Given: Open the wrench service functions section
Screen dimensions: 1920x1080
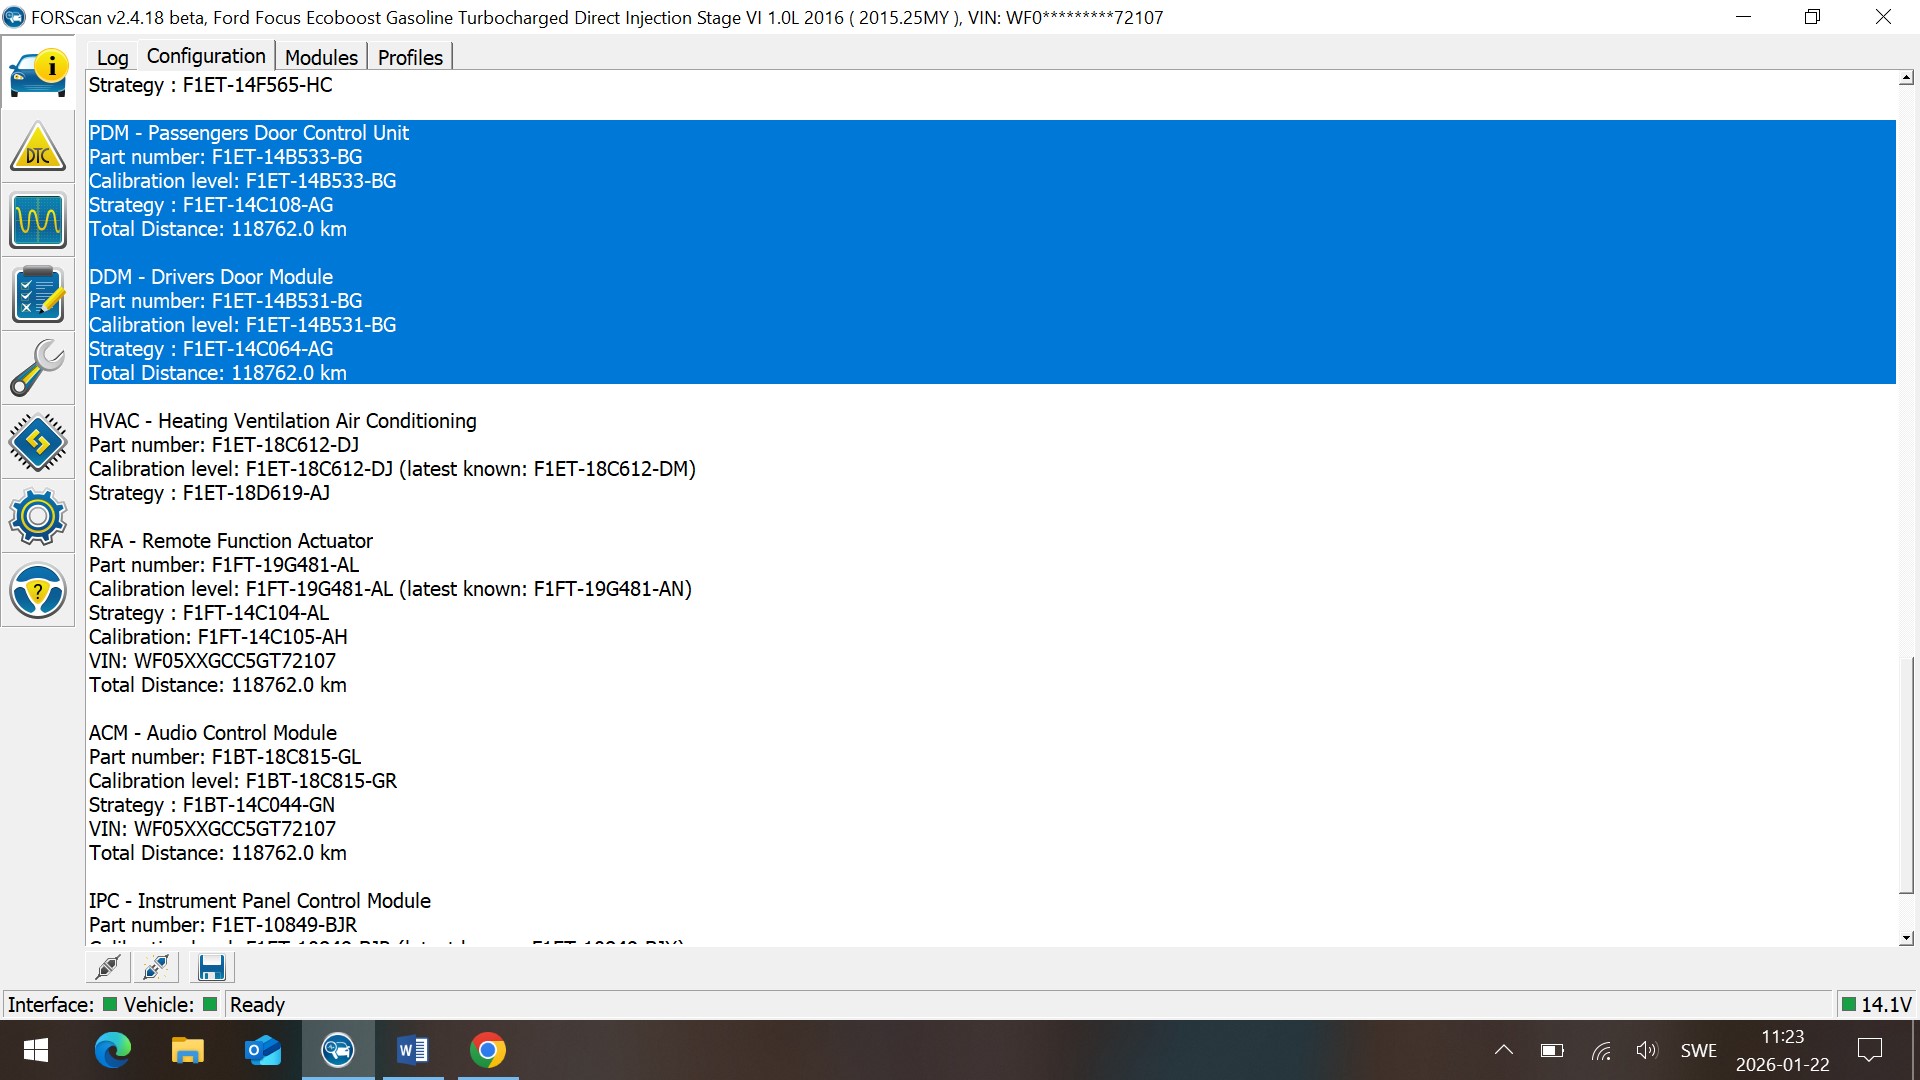Looking at the screenshot, I should (x=38, y=369).
